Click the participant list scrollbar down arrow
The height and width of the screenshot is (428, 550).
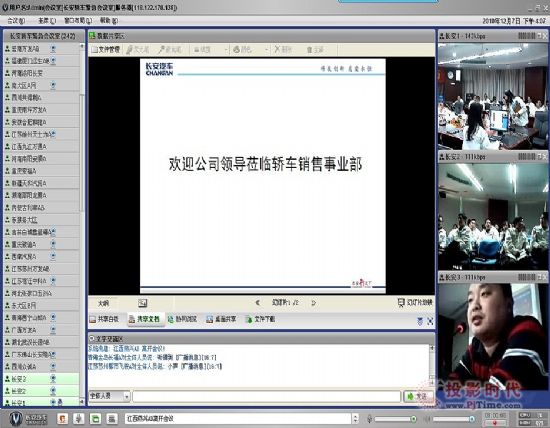tap(82, 401)
